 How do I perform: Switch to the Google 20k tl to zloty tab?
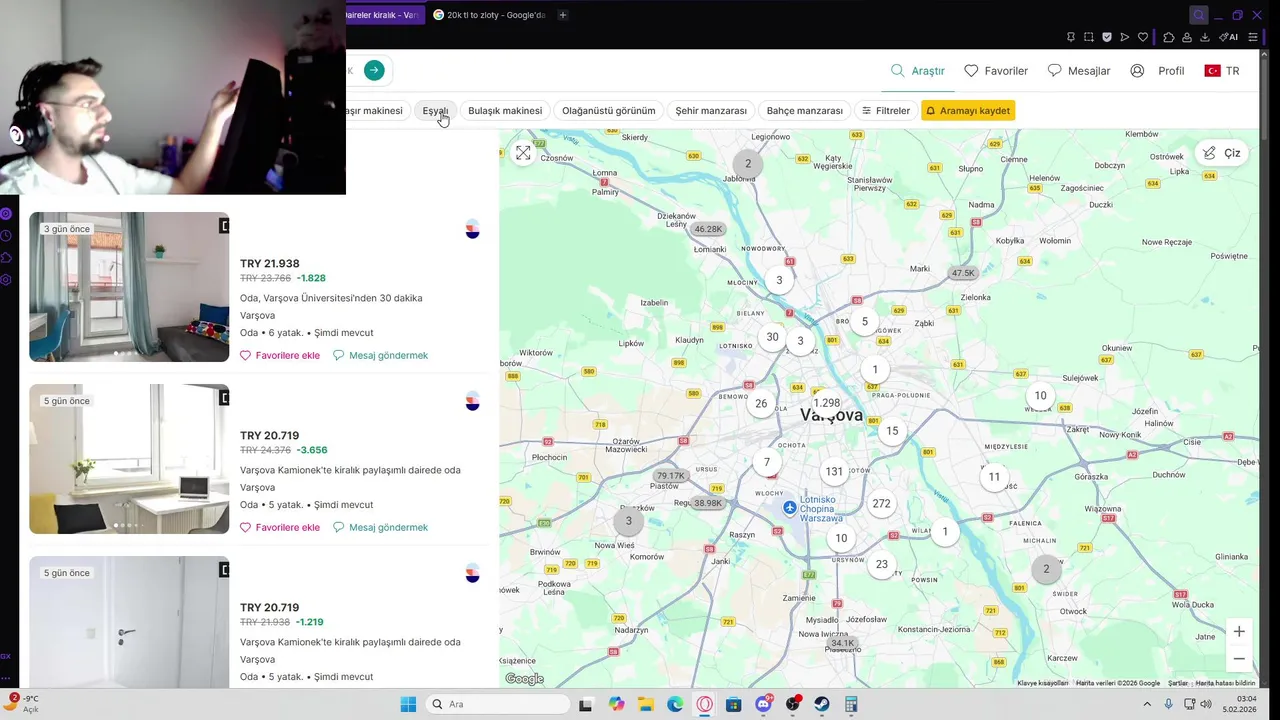[490, 15]
